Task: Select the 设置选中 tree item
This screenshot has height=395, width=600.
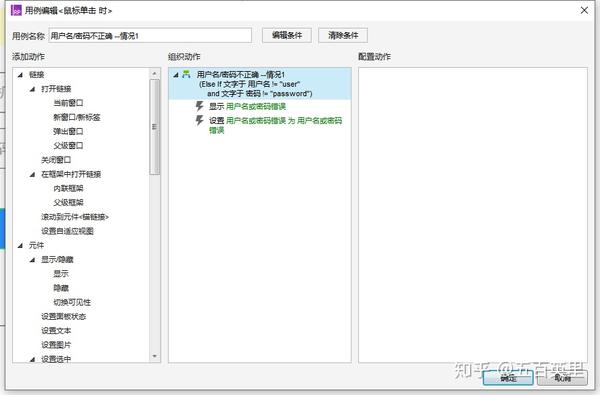Action: (56, 359)
